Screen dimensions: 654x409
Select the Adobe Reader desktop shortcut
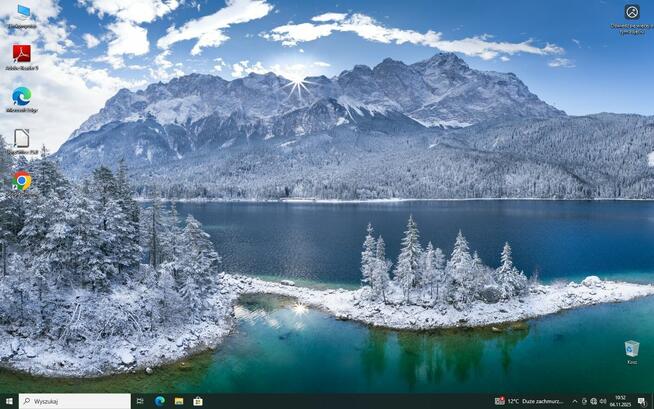[21, 54]
